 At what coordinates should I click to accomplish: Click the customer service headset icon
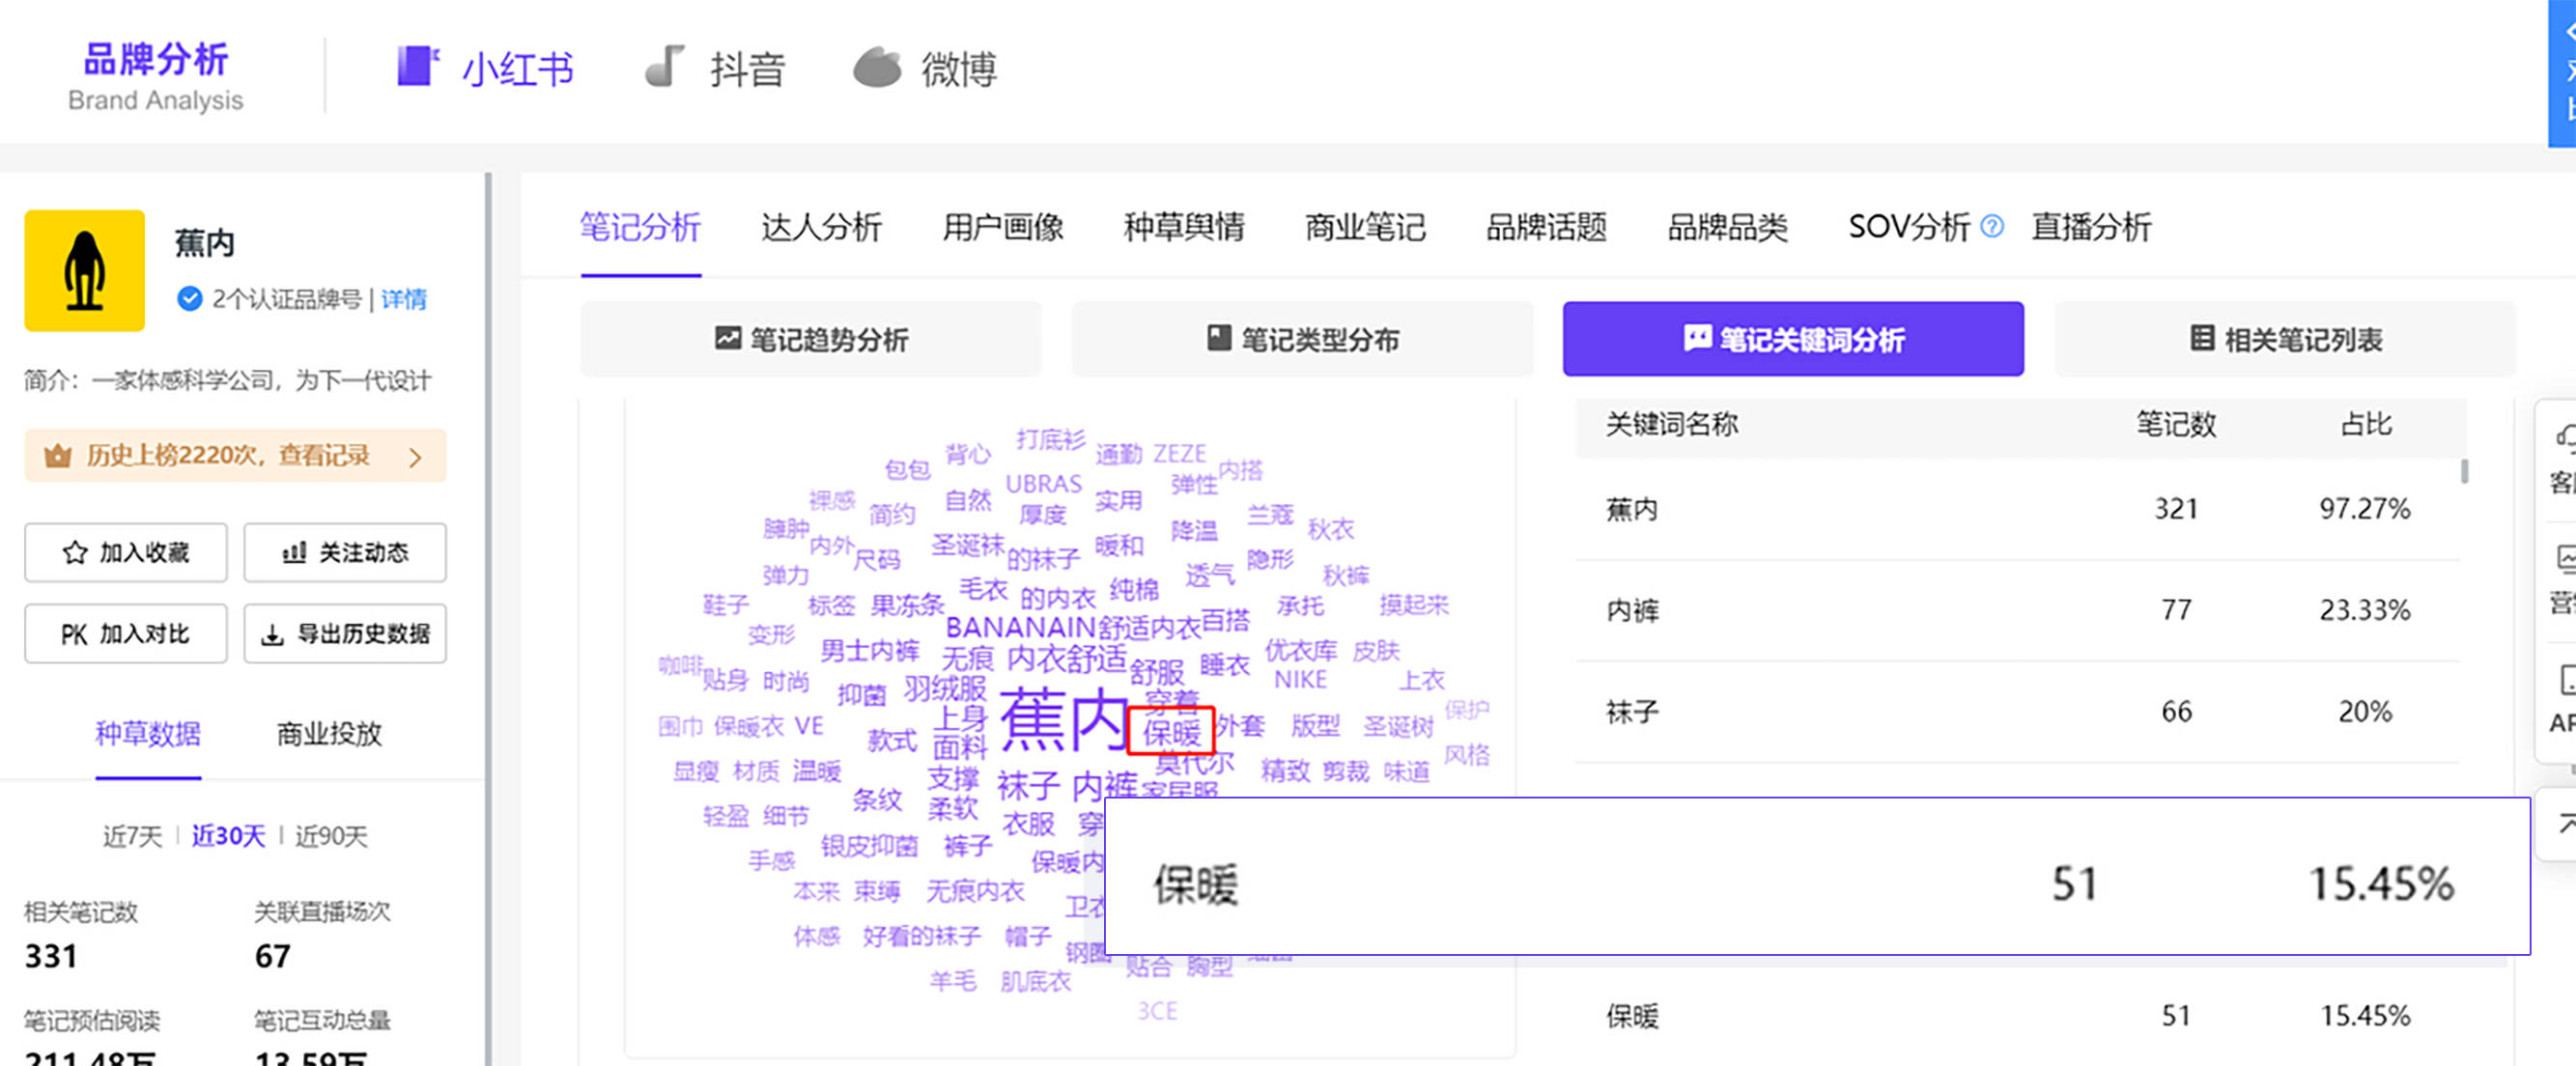2565,437
